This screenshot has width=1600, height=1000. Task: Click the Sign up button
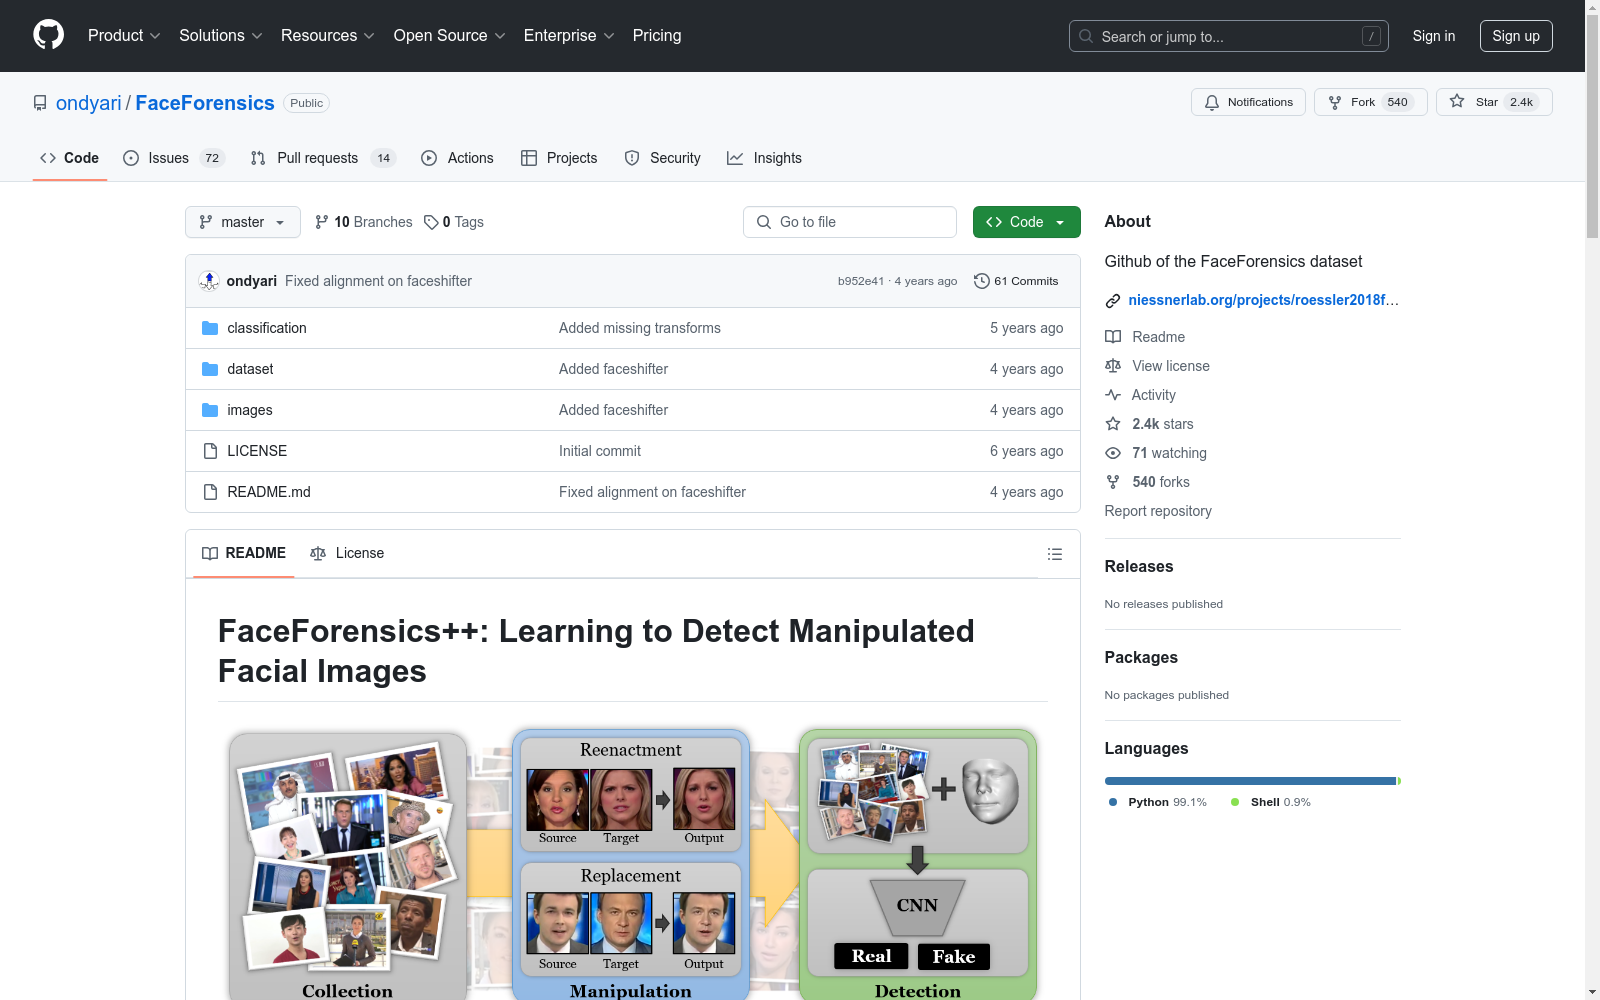click(x=1516, y=36)
